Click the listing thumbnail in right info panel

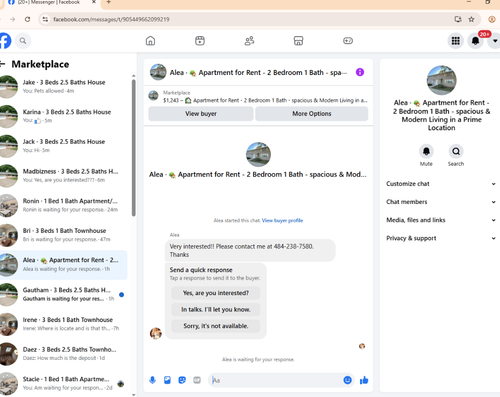[x=441, y=80]
